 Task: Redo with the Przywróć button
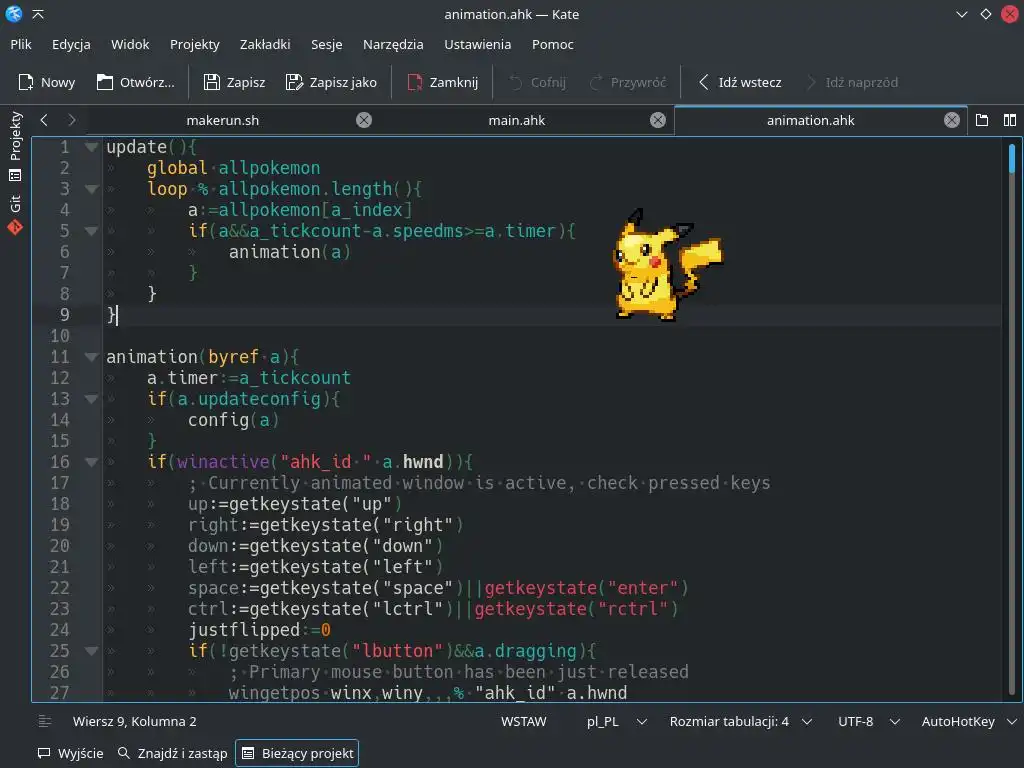click(x=628, y=82)
